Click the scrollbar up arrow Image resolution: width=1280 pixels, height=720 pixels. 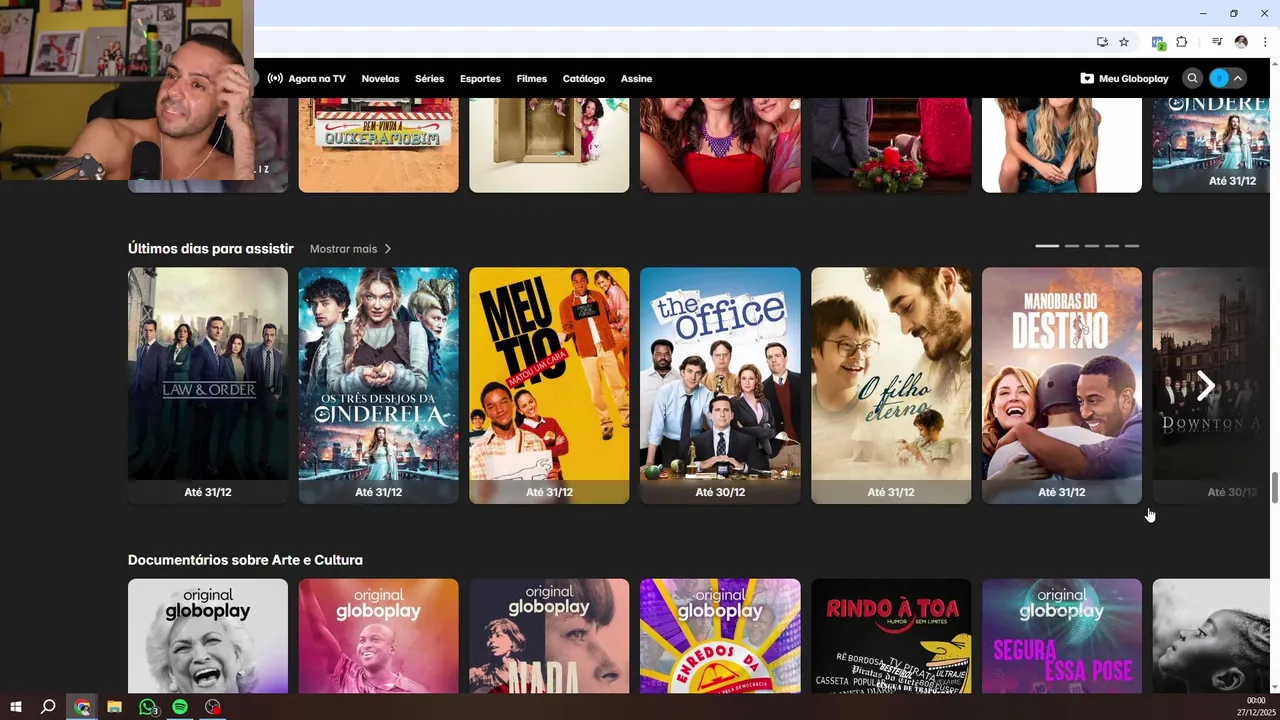click(1274, 63)
